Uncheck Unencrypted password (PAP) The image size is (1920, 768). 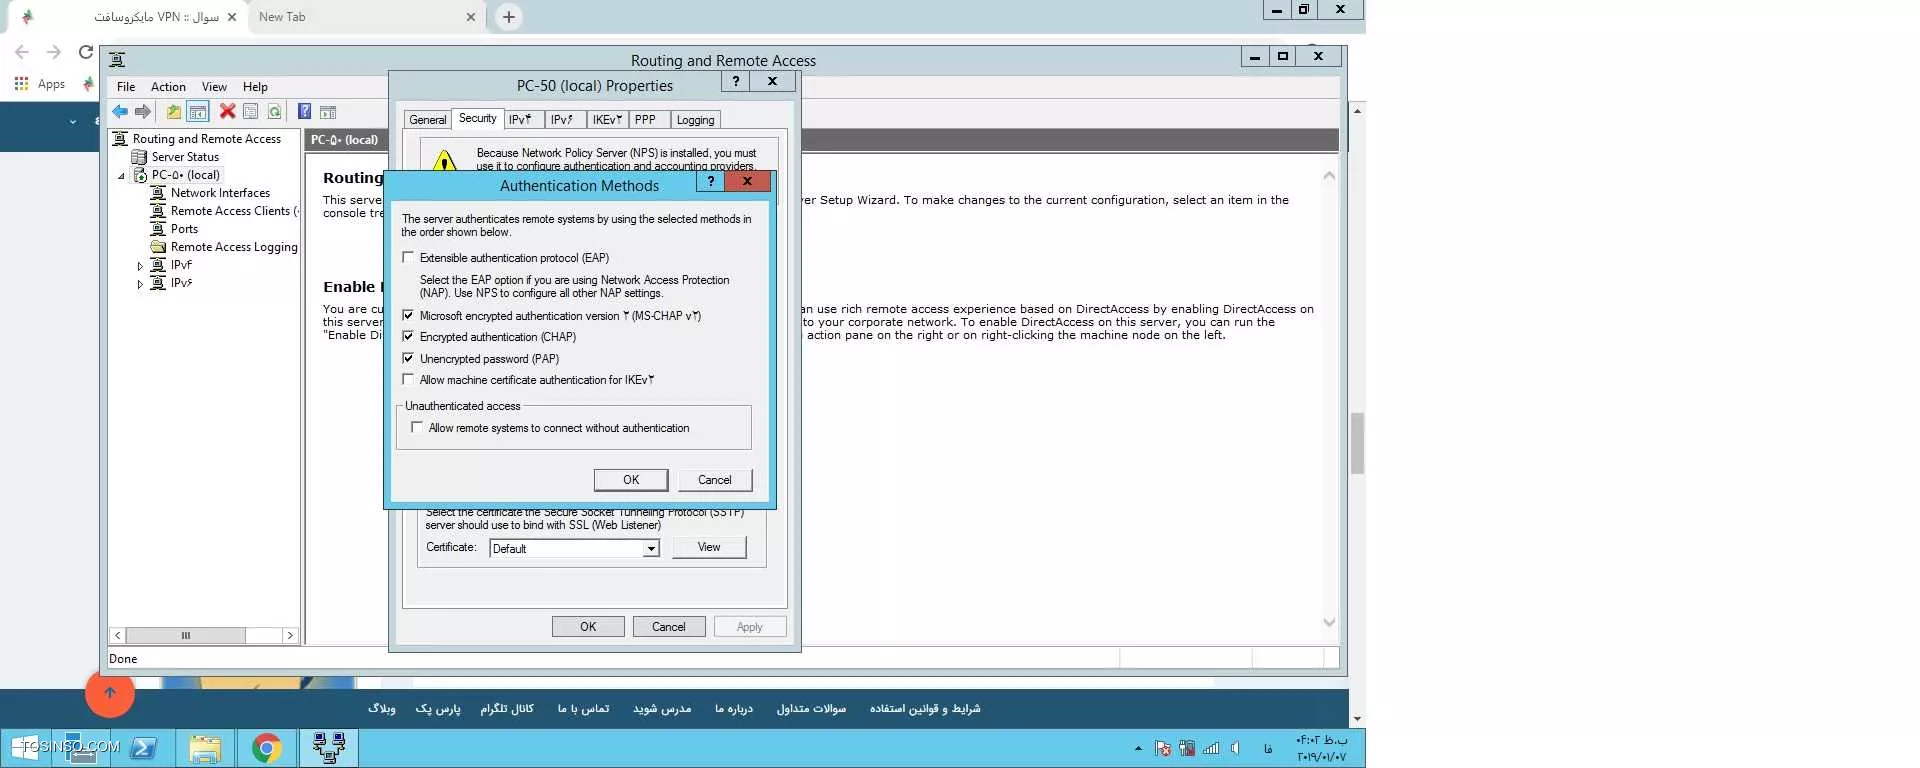click(x=408, y=358)
